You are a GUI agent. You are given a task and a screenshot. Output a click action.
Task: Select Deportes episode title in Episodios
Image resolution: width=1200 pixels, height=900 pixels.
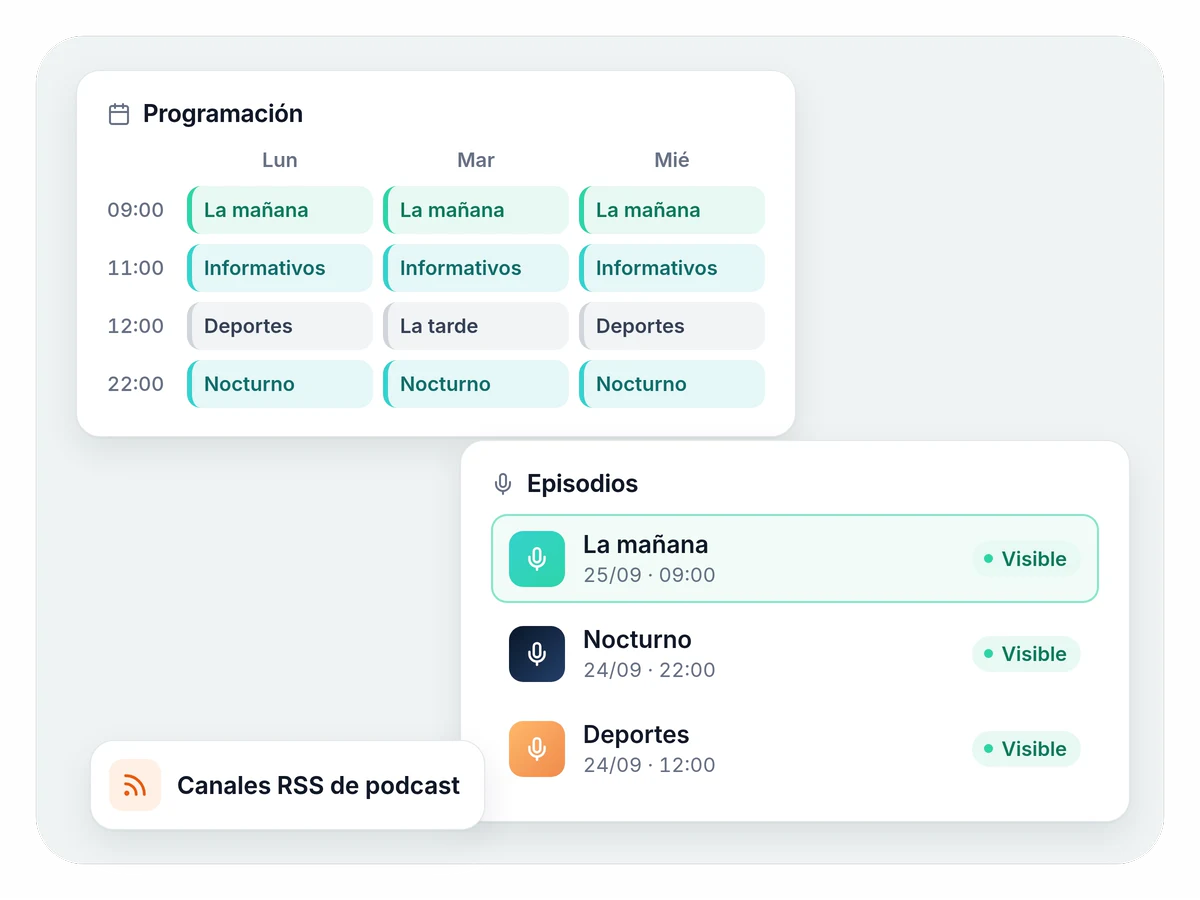click(x=636, y=735)
